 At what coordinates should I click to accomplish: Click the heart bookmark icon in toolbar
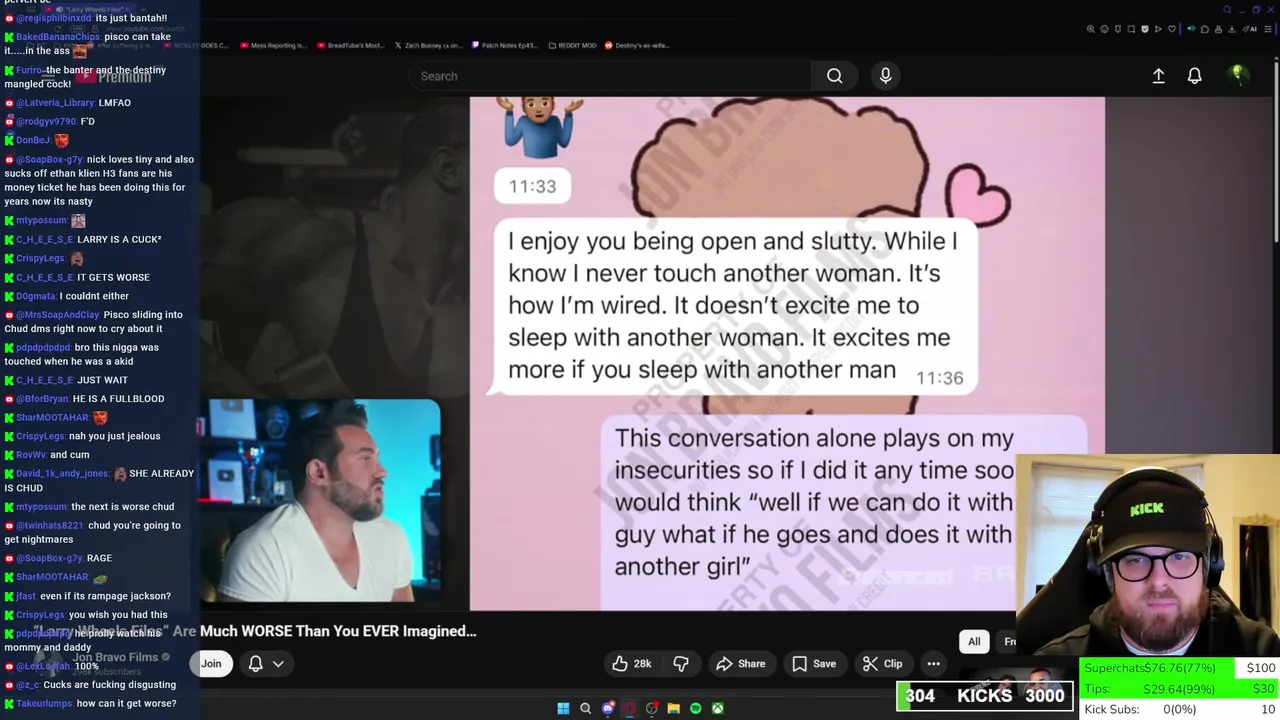[x=1172, y=29]
